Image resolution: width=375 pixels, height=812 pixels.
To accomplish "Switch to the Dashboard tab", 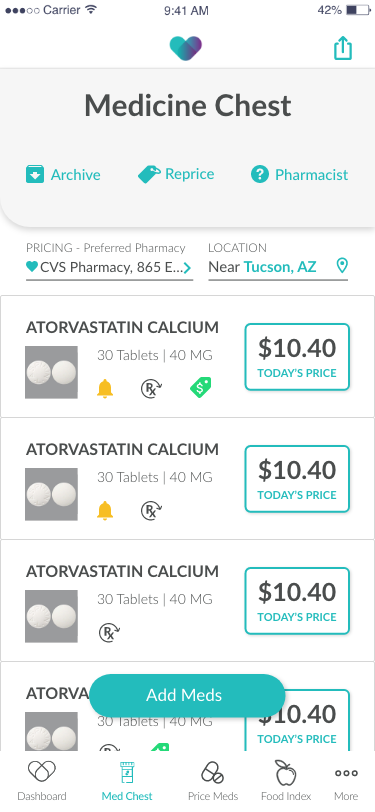I will click(x=42, y=781).
